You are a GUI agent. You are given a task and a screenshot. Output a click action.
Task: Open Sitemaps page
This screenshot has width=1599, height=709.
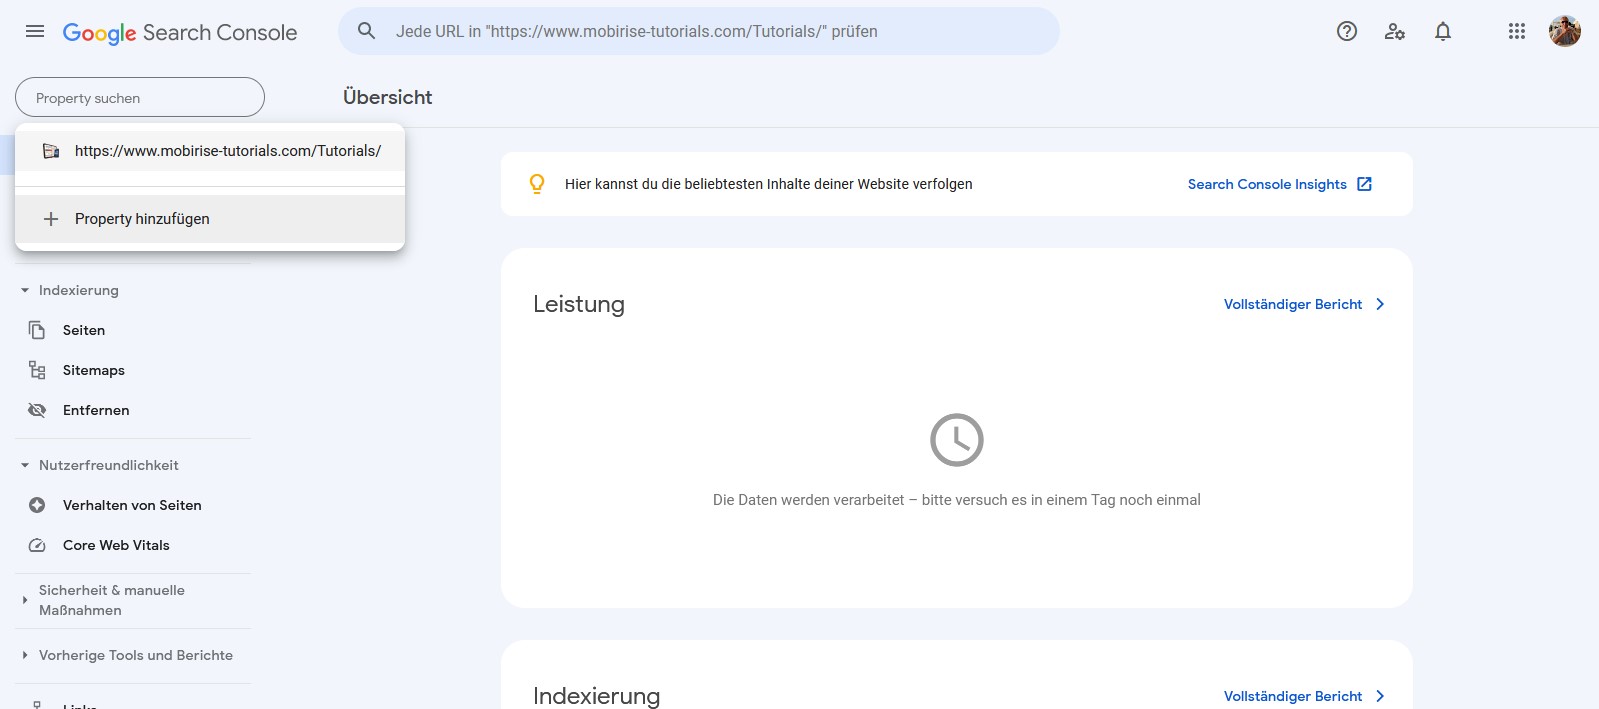click(x=94, y=370)
